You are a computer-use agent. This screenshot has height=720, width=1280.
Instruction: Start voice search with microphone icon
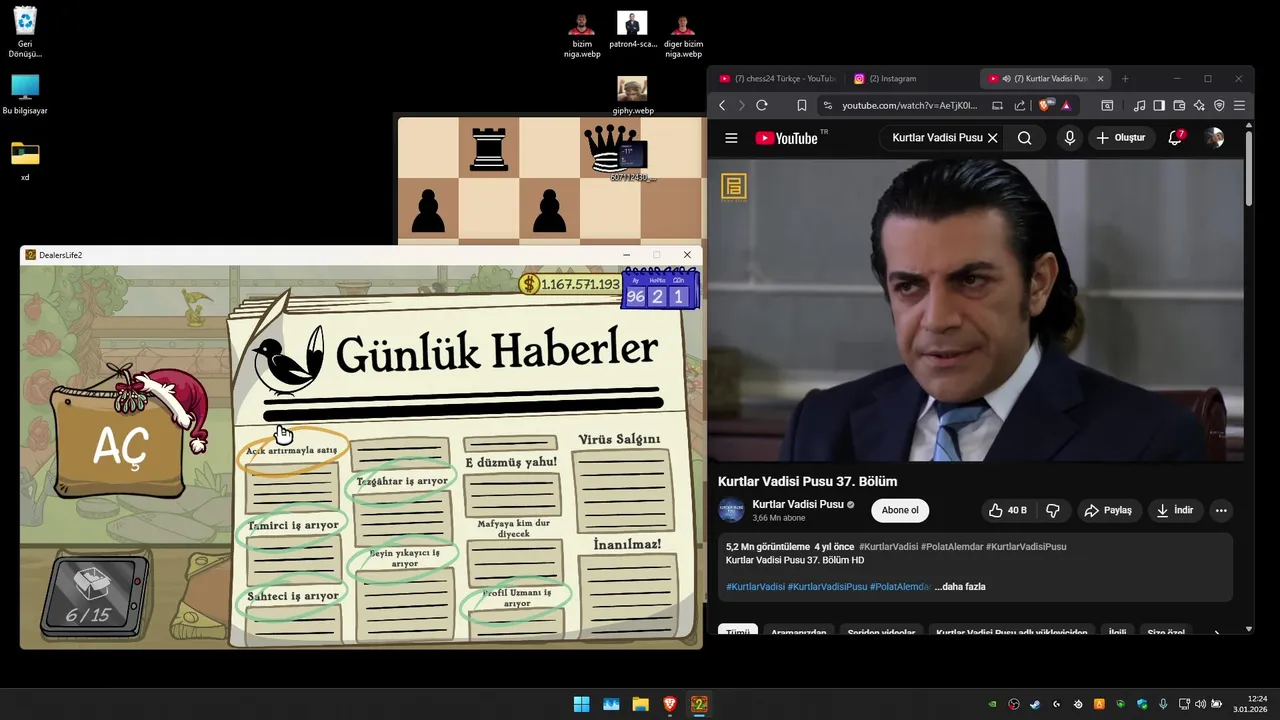[1069, 138]
